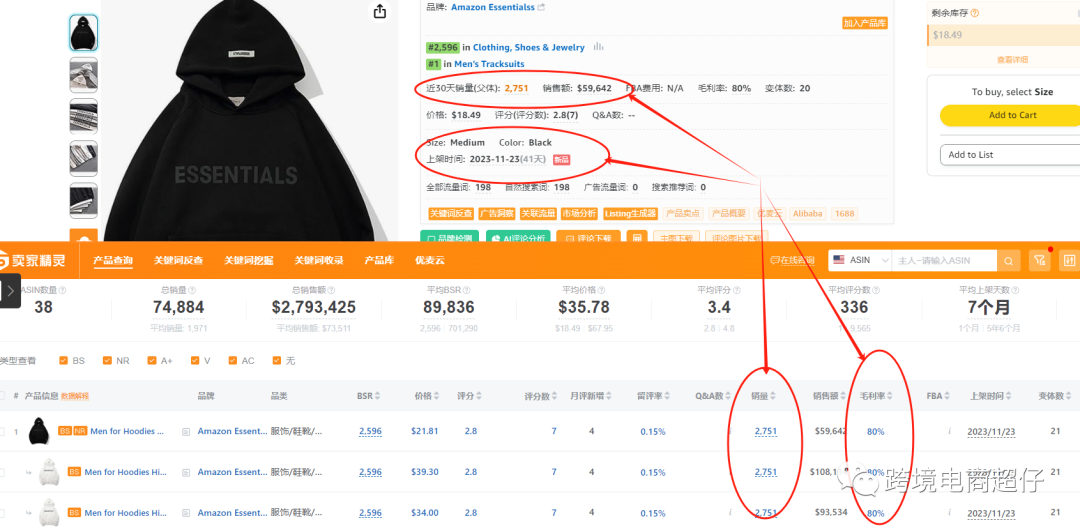Click the help icon beside 平均BSR
The height and width of the screenshot is (528, 1080).
466,291
